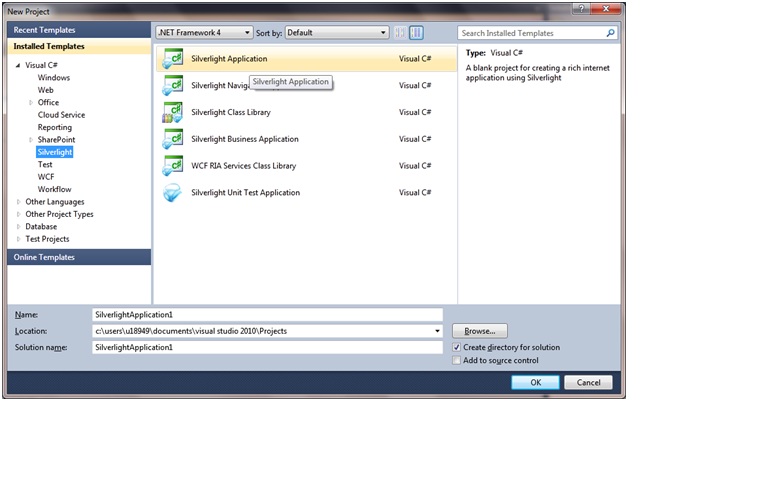This screenshot has height=480, width=768.
Task: Expand the Other Languages tree node
Action: pos(17,202)
